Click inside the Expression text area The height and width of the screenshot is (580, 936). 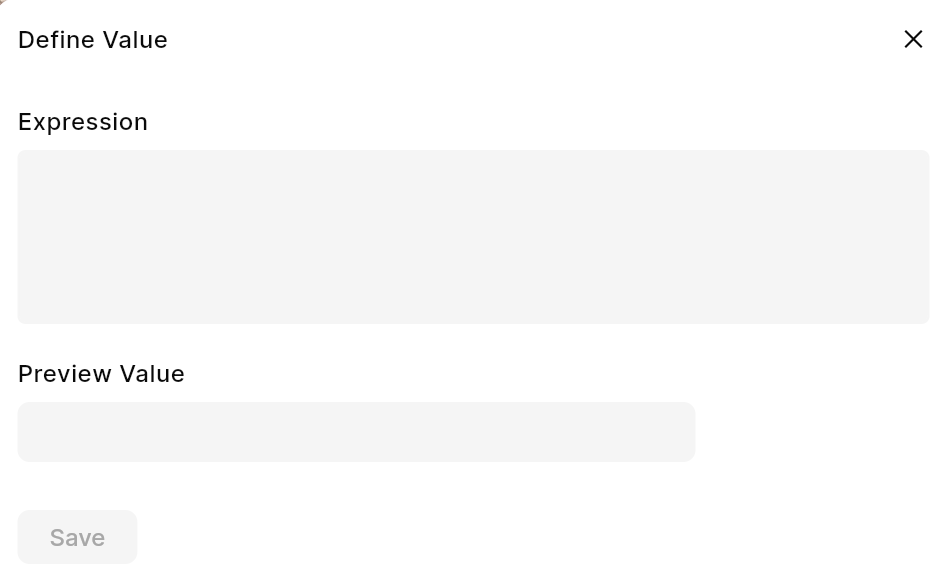(x=473, y=237)
